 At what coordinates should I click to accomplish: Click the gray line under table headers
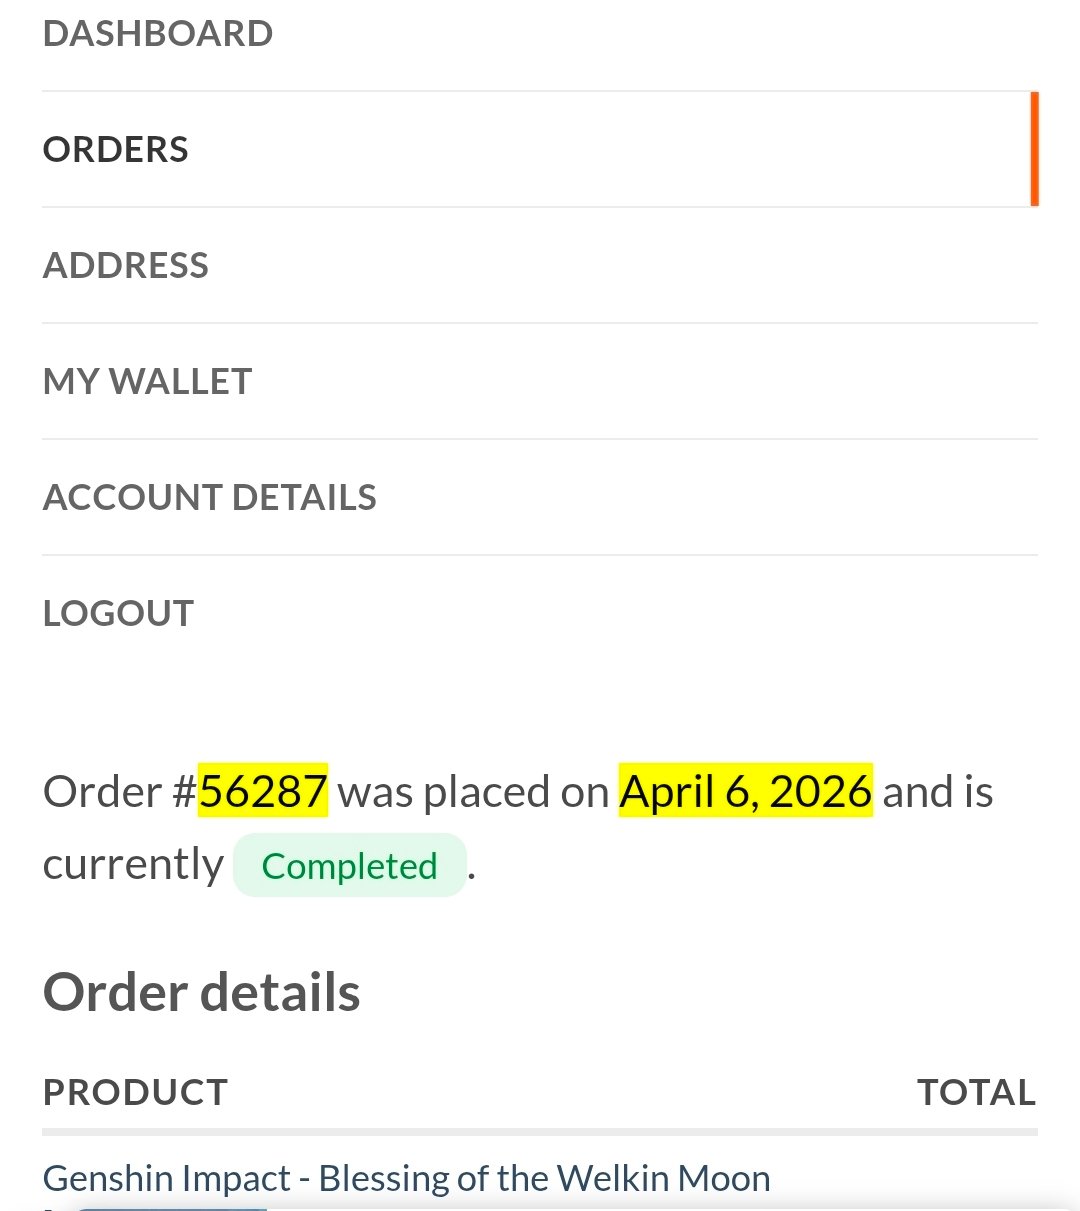point(540,1132)
